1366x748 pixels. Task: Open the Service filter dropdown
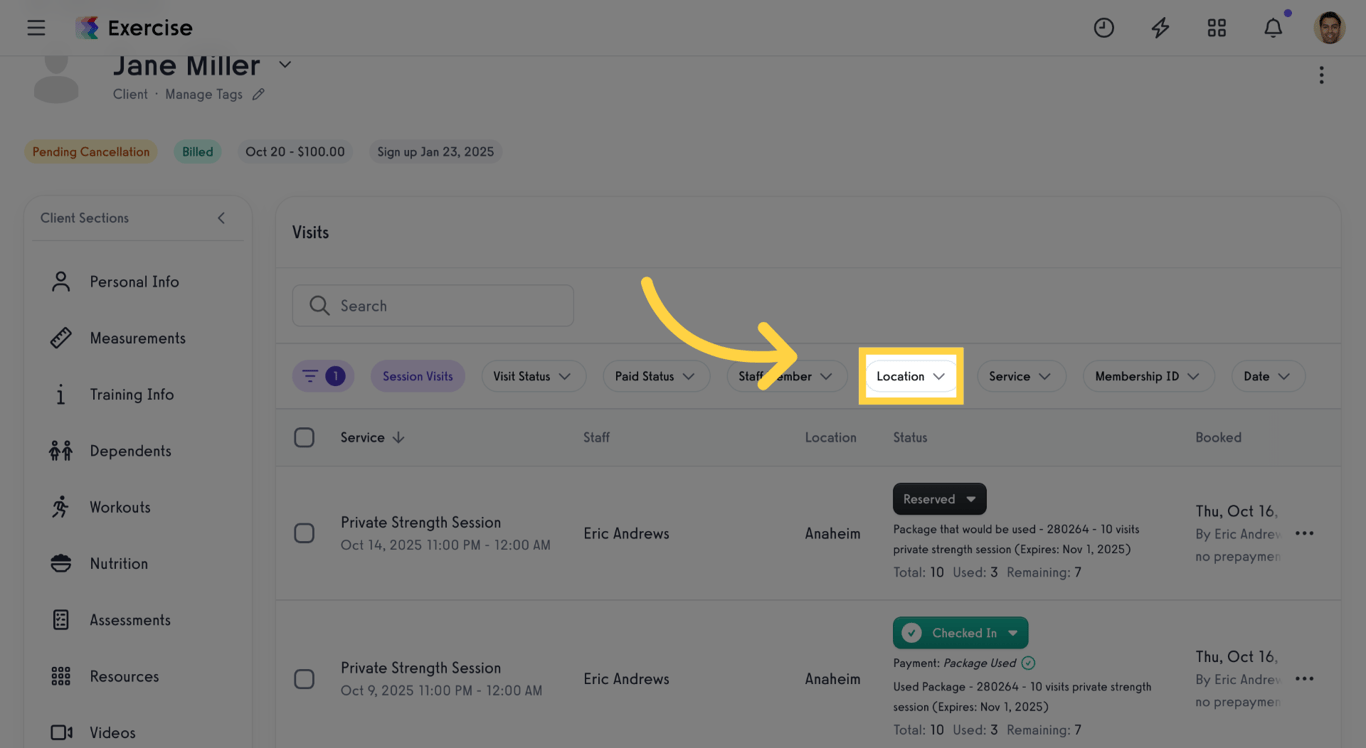(x=1021, y=376)
